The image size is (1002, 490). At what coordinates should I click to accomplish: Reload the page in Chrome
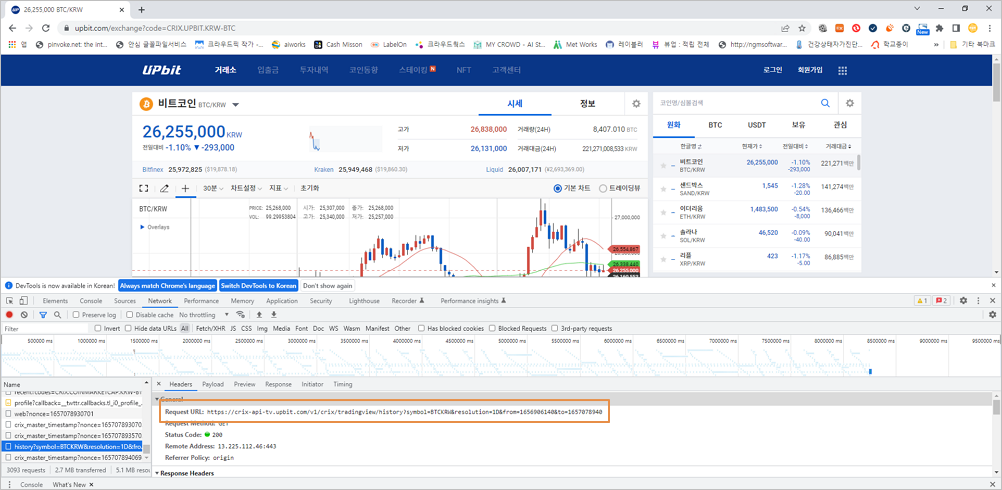click(45, 28)
